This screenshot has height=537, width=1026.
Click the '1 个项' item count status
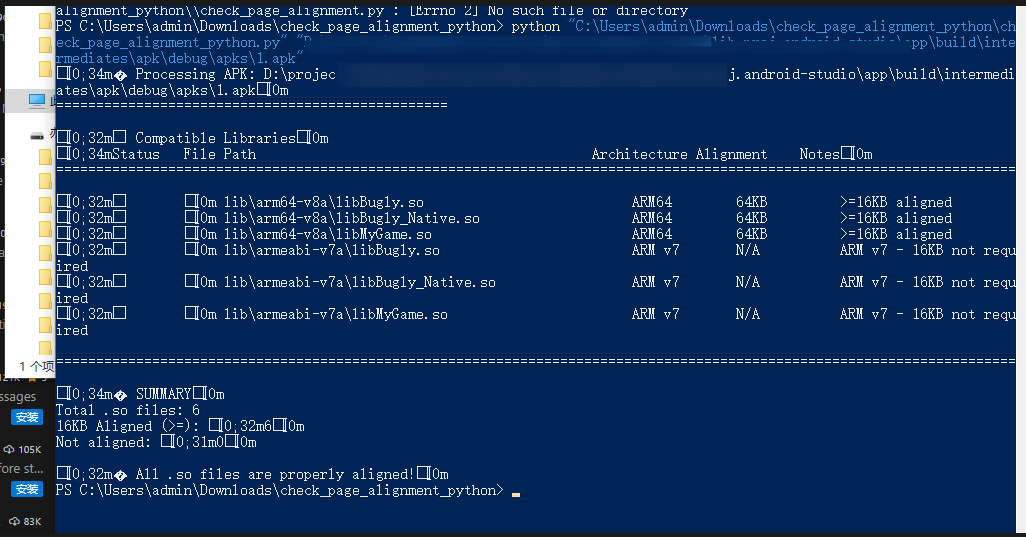[x=36, y=367]
